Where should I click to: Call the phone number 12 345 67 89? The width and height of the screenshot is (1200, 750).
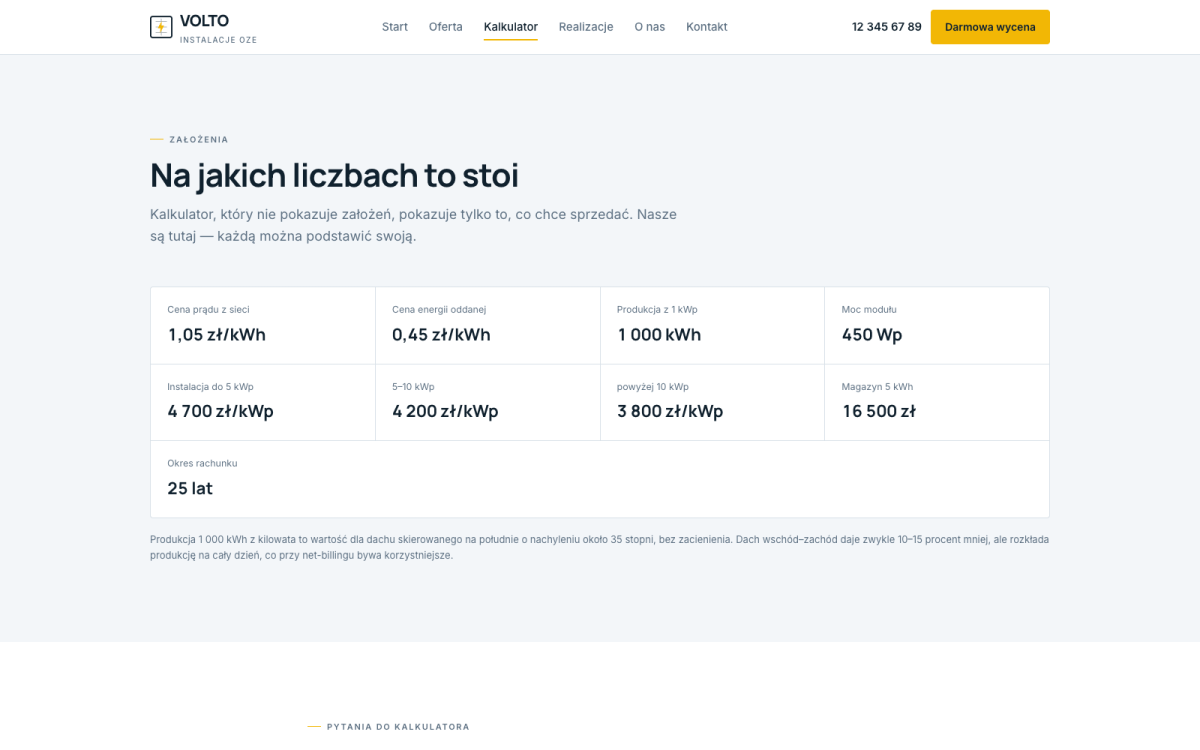pos(887,27)
